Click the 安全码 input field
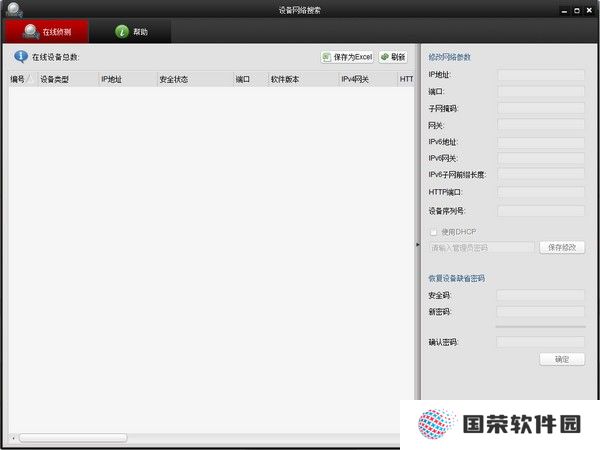The image size is (600, 450). 540,295
